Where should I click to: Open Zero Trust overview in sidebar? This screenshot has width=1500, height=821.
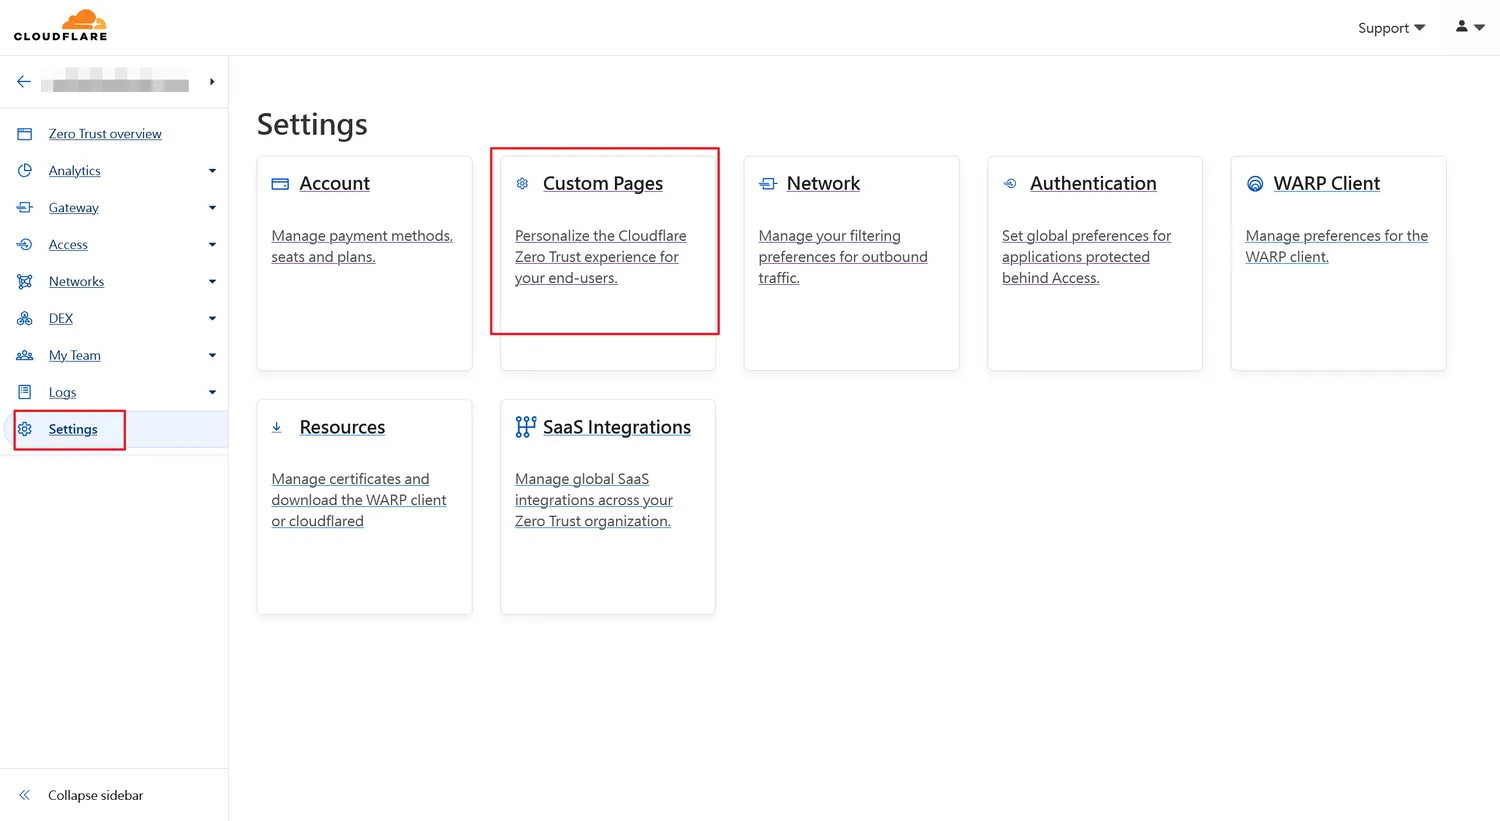coord(105,134)
